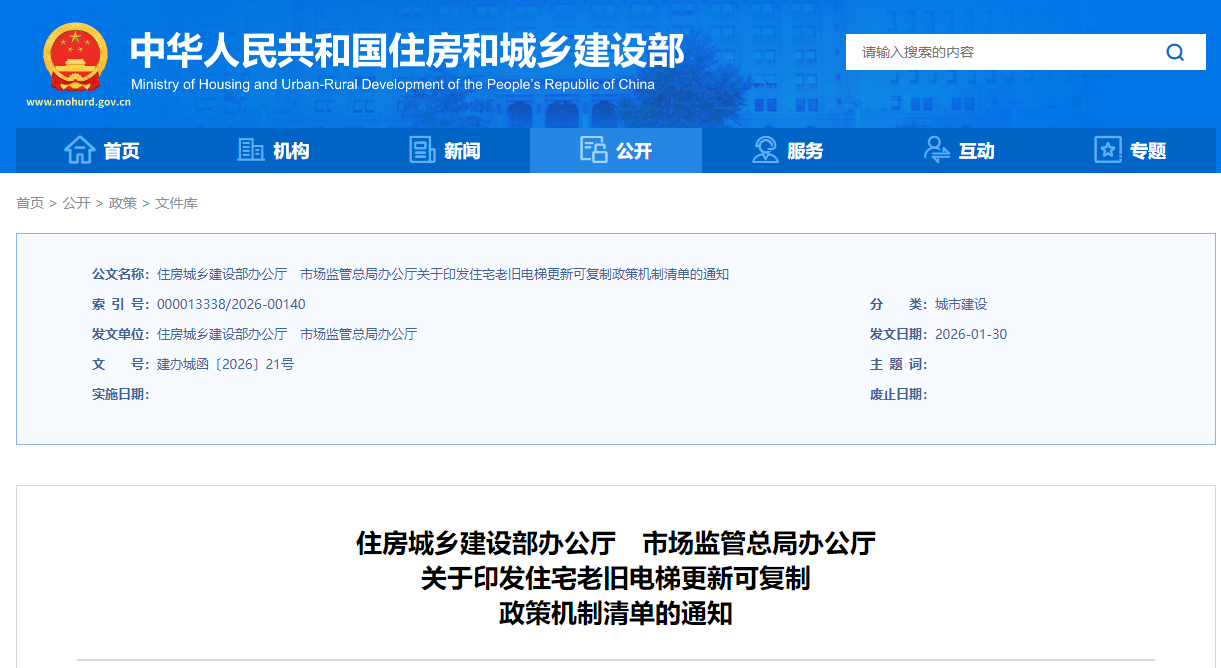This screenshot has height=668, width=1221.
Task: Click the 文件库 breadcrumb link
Action: [176, 203]
